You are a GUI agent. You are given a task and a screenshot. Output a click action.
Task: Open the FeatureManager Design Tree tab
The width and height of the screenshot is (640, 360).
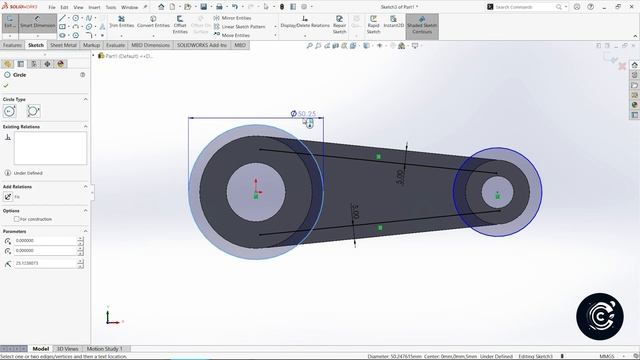click(7, 64)
